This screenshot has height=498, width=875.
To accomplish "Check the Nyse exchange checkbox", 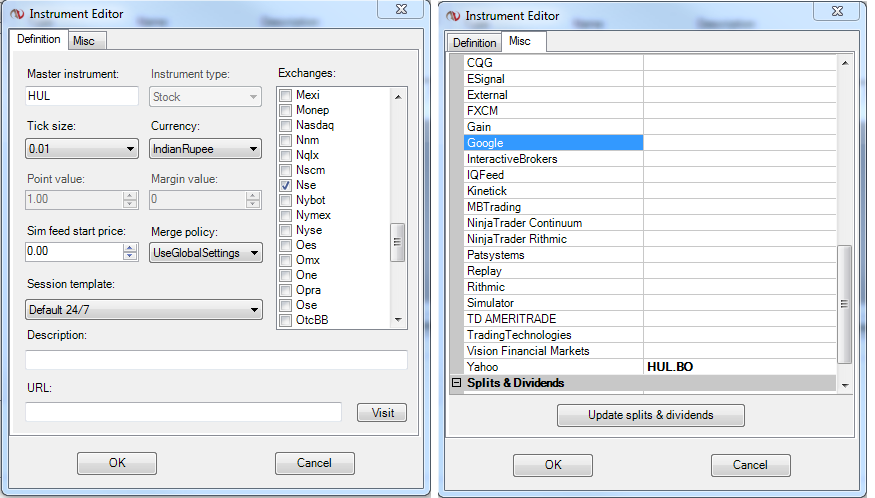I will tap(286, 230).
